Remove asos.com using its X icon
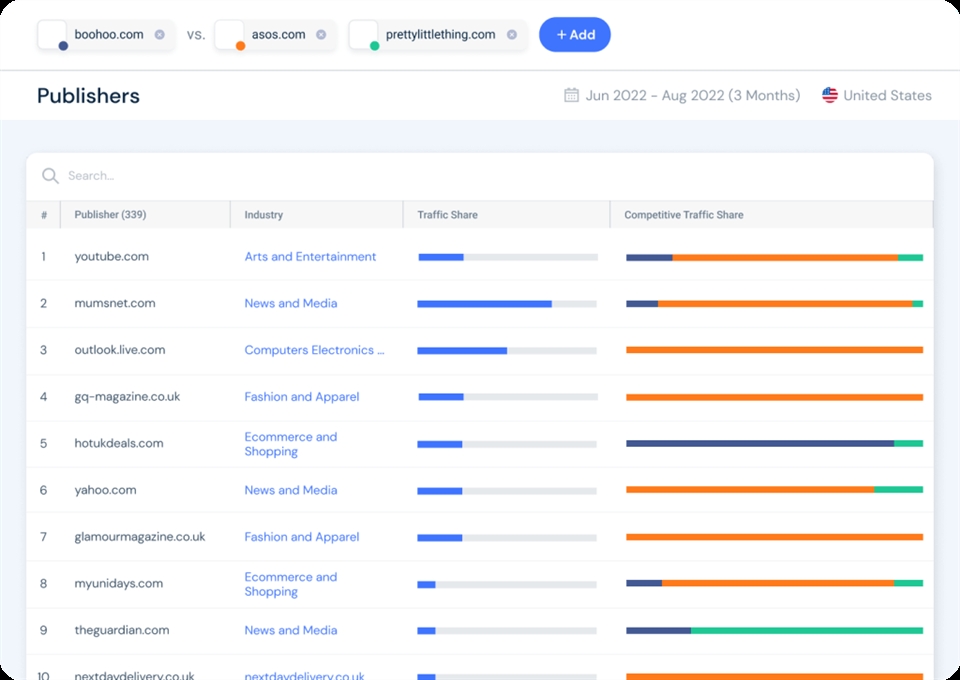 [319, 33]
